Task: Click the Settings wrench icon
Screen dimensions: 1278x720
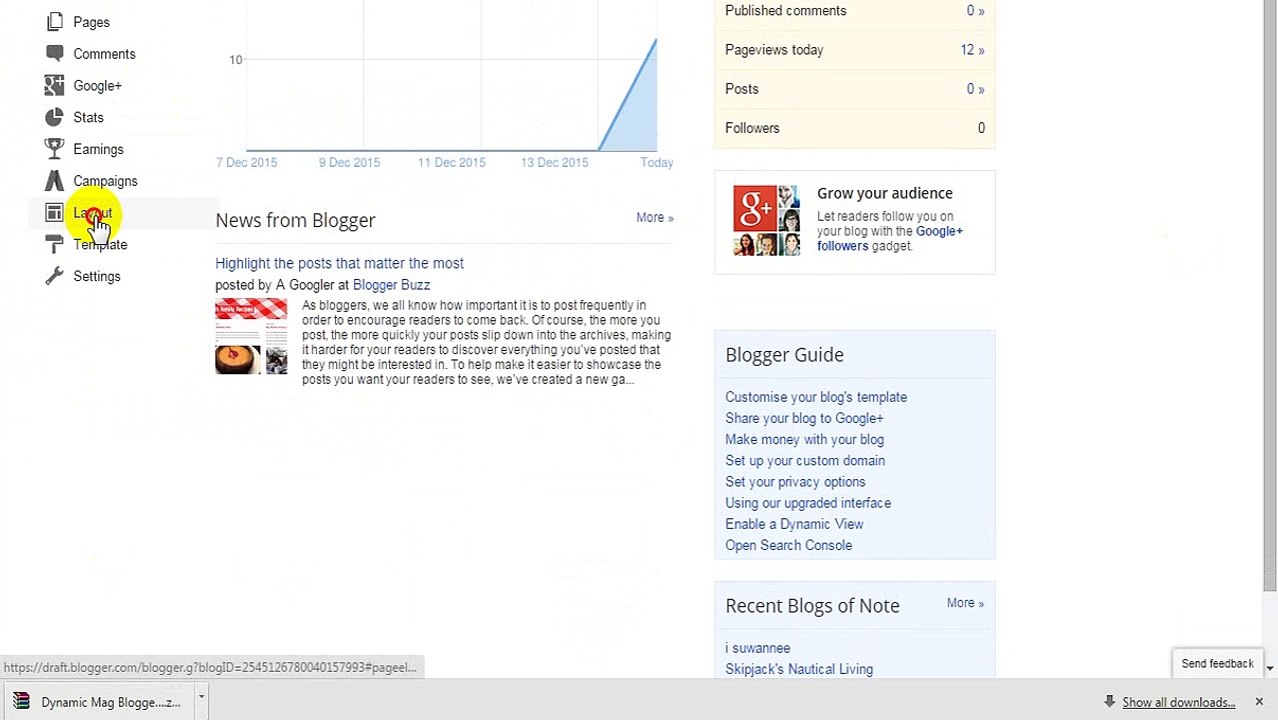Action: coord(54,276)
